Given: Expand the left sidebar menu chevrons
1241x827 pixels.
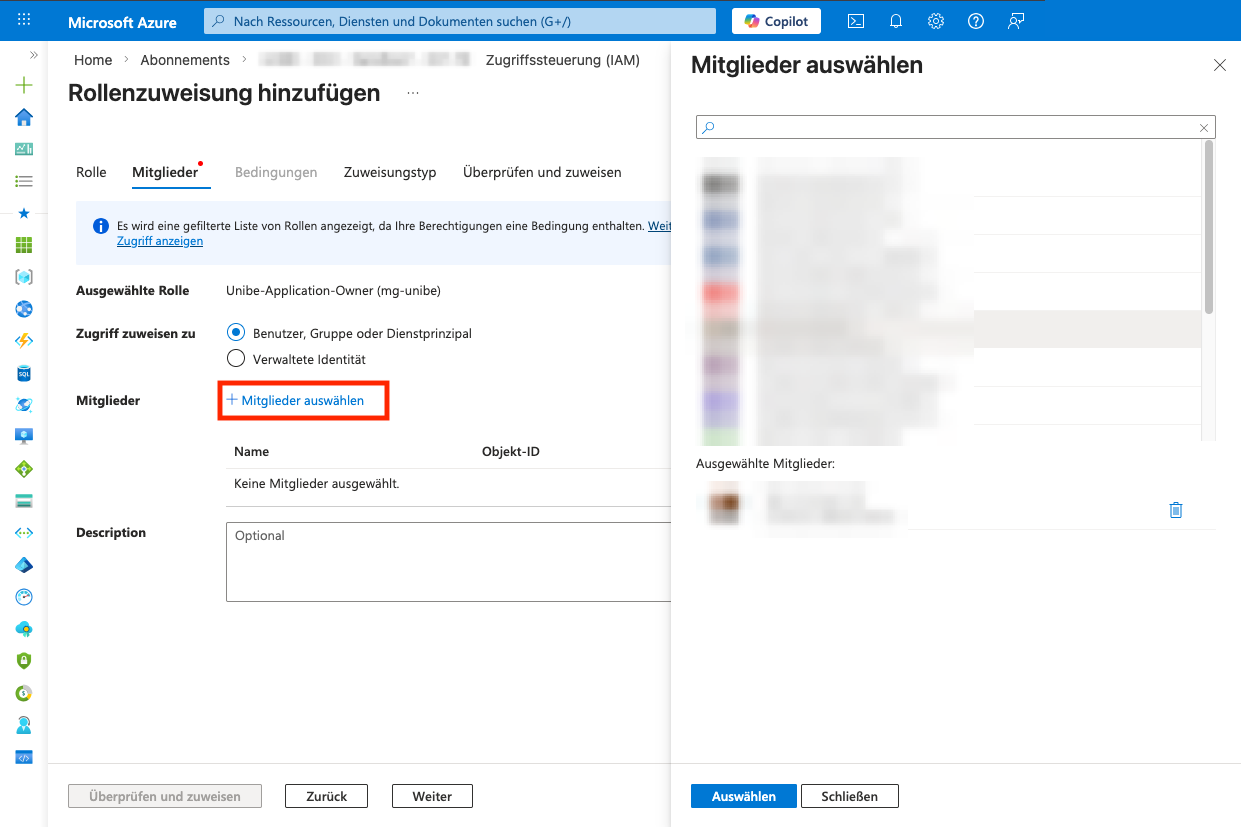Looking at the screenshot, I should tap(34, 55).
